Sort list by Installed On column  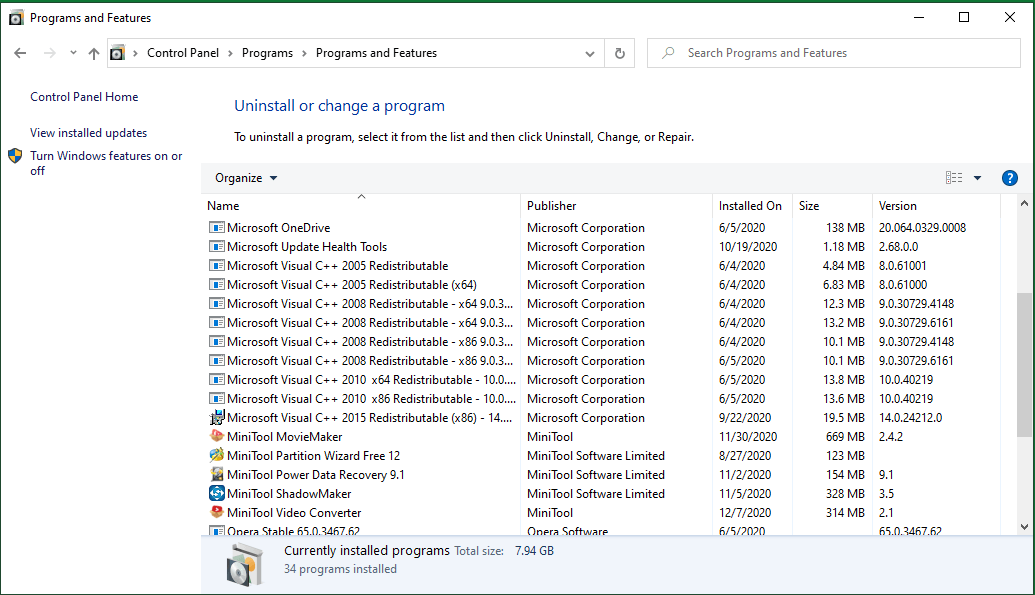pos(752,205)
